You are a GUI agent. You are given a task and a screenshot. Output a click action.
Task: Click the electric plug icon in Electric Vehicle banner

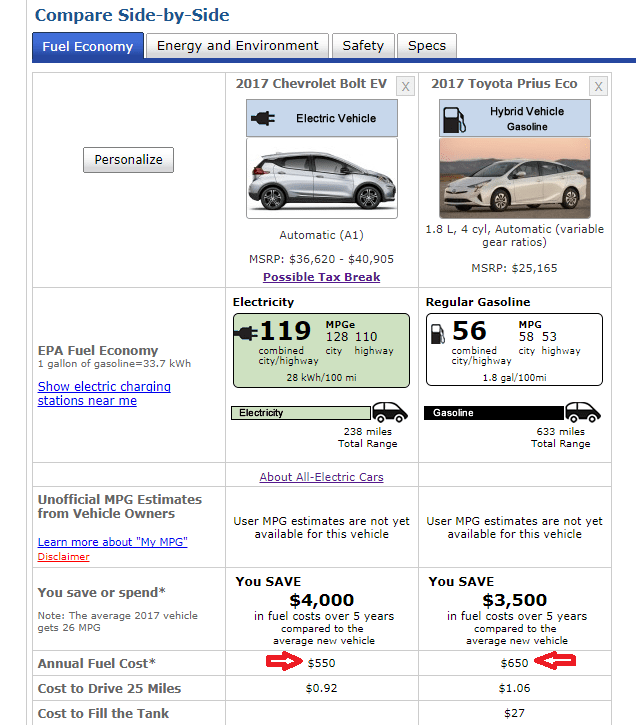pos(263,118)
